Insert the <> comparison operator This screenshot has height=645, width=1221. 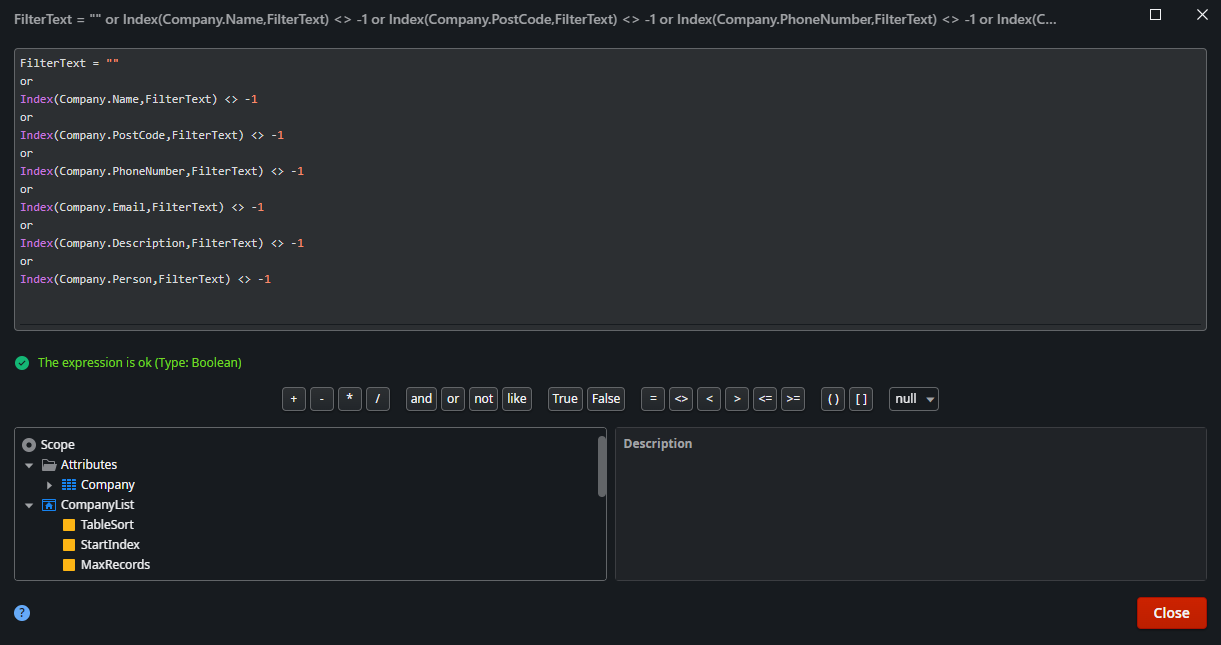point(681,398)
